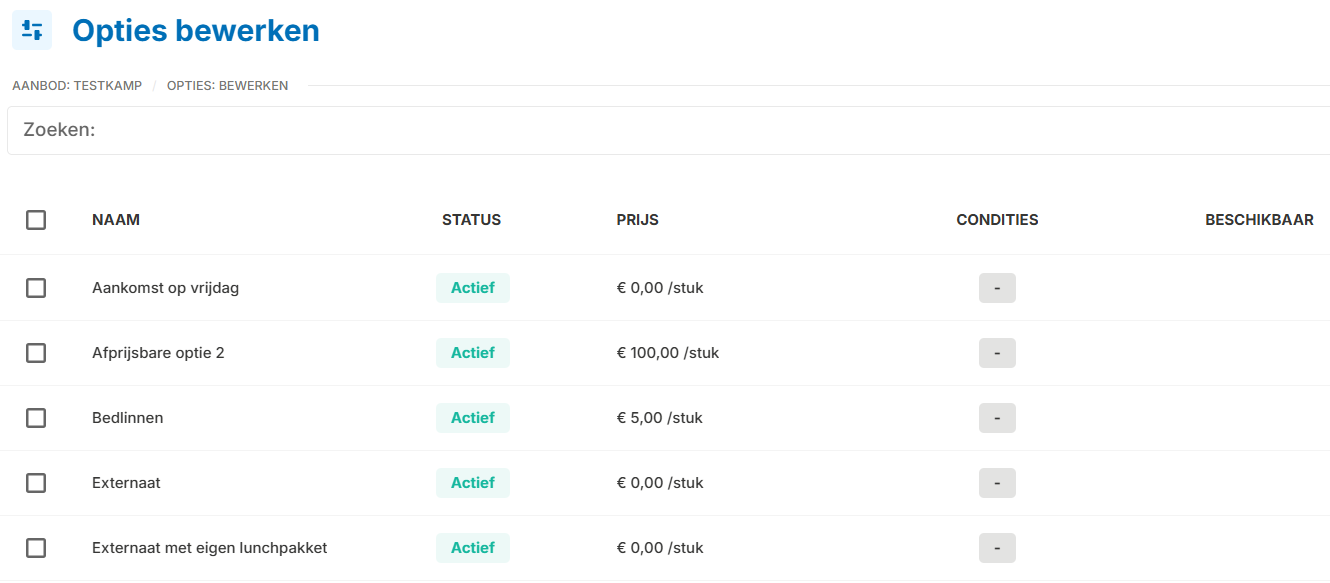Enable the checkbox for the Externaat row
1330x583 pixels.
(36, 483)
